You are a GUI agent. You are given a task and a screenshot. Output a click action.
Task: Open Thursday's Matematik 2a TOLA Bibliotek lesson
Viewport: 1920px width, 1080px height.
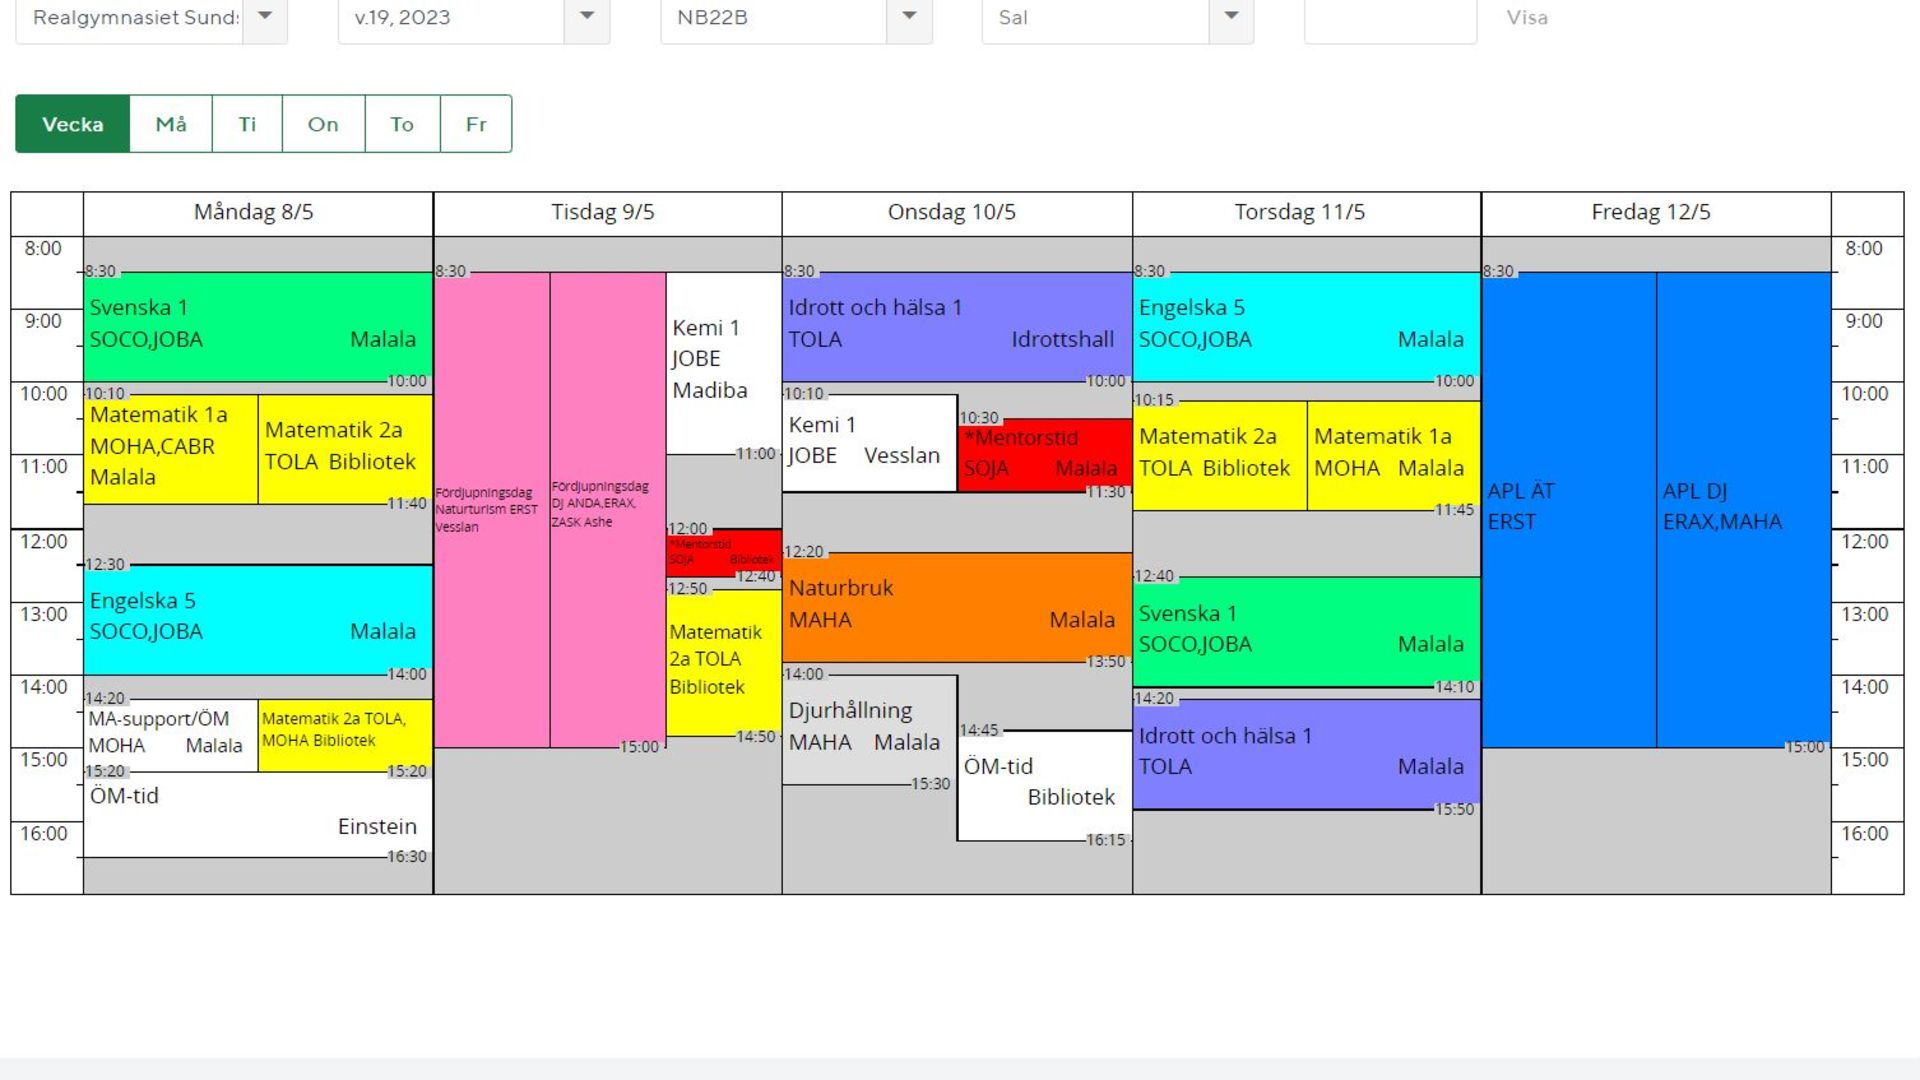point(1219,455)
